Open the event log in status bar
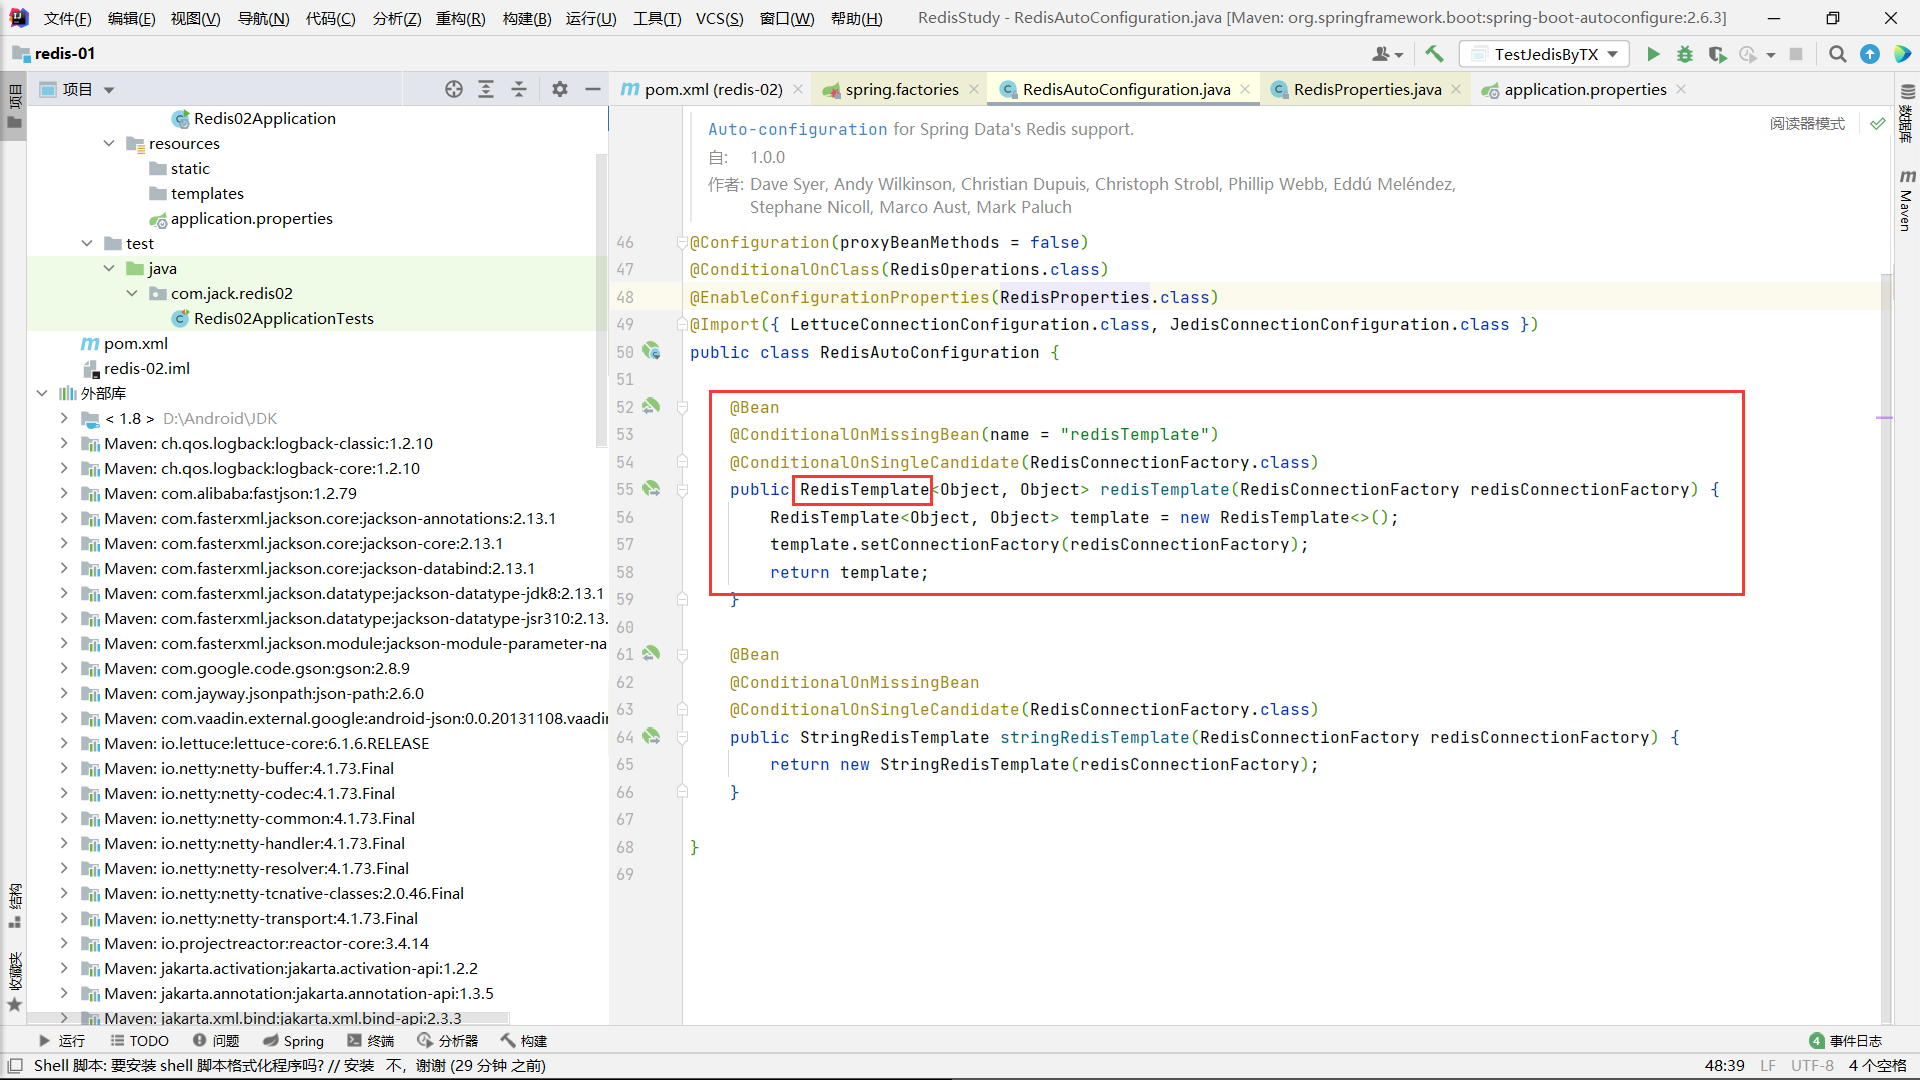The height and width of the screenshot is (1080, 1920). click(x=1846, y=1041)
